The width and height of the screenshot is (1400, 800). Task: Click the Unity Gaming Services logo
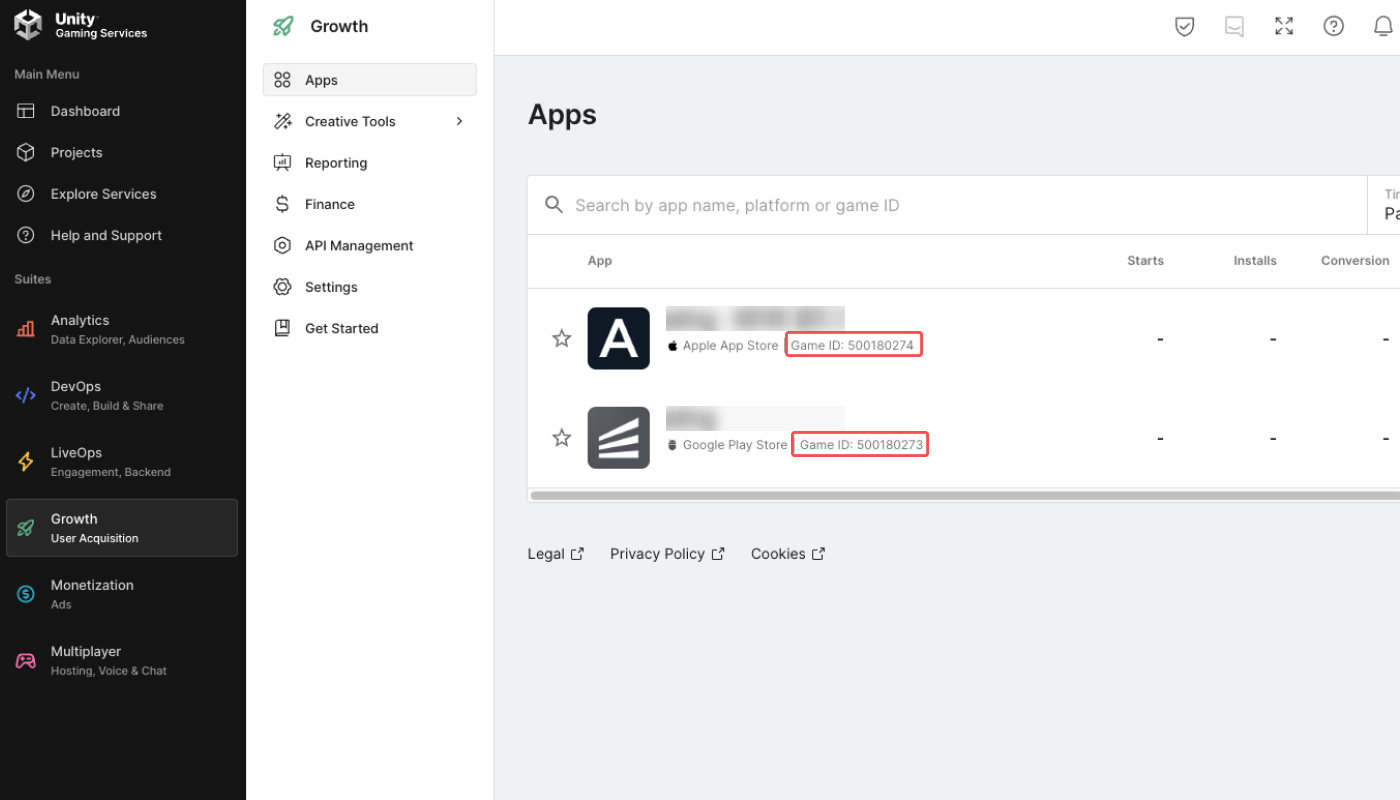(80, 26)
